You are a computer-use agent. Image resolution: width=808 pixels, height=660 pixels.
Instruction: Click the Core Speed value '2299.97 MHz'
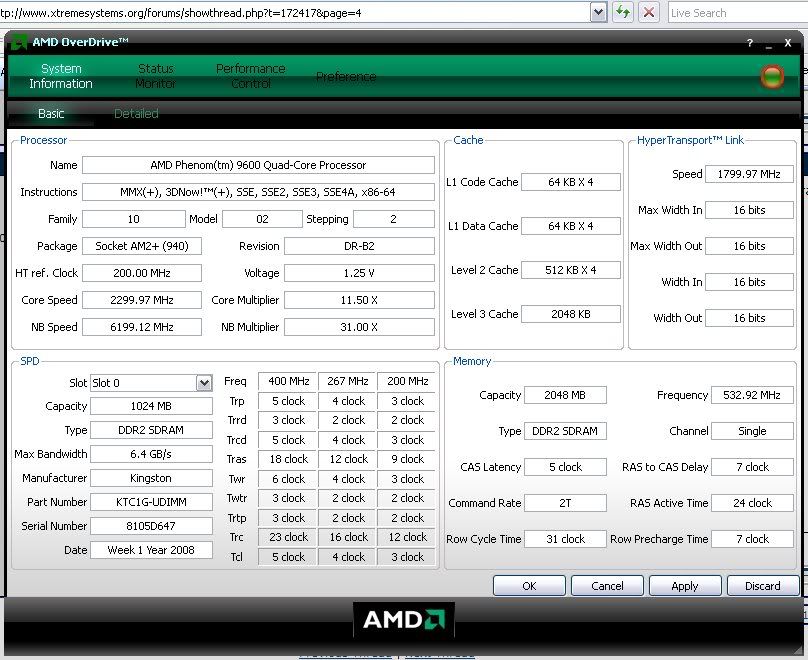pos(142,300)
